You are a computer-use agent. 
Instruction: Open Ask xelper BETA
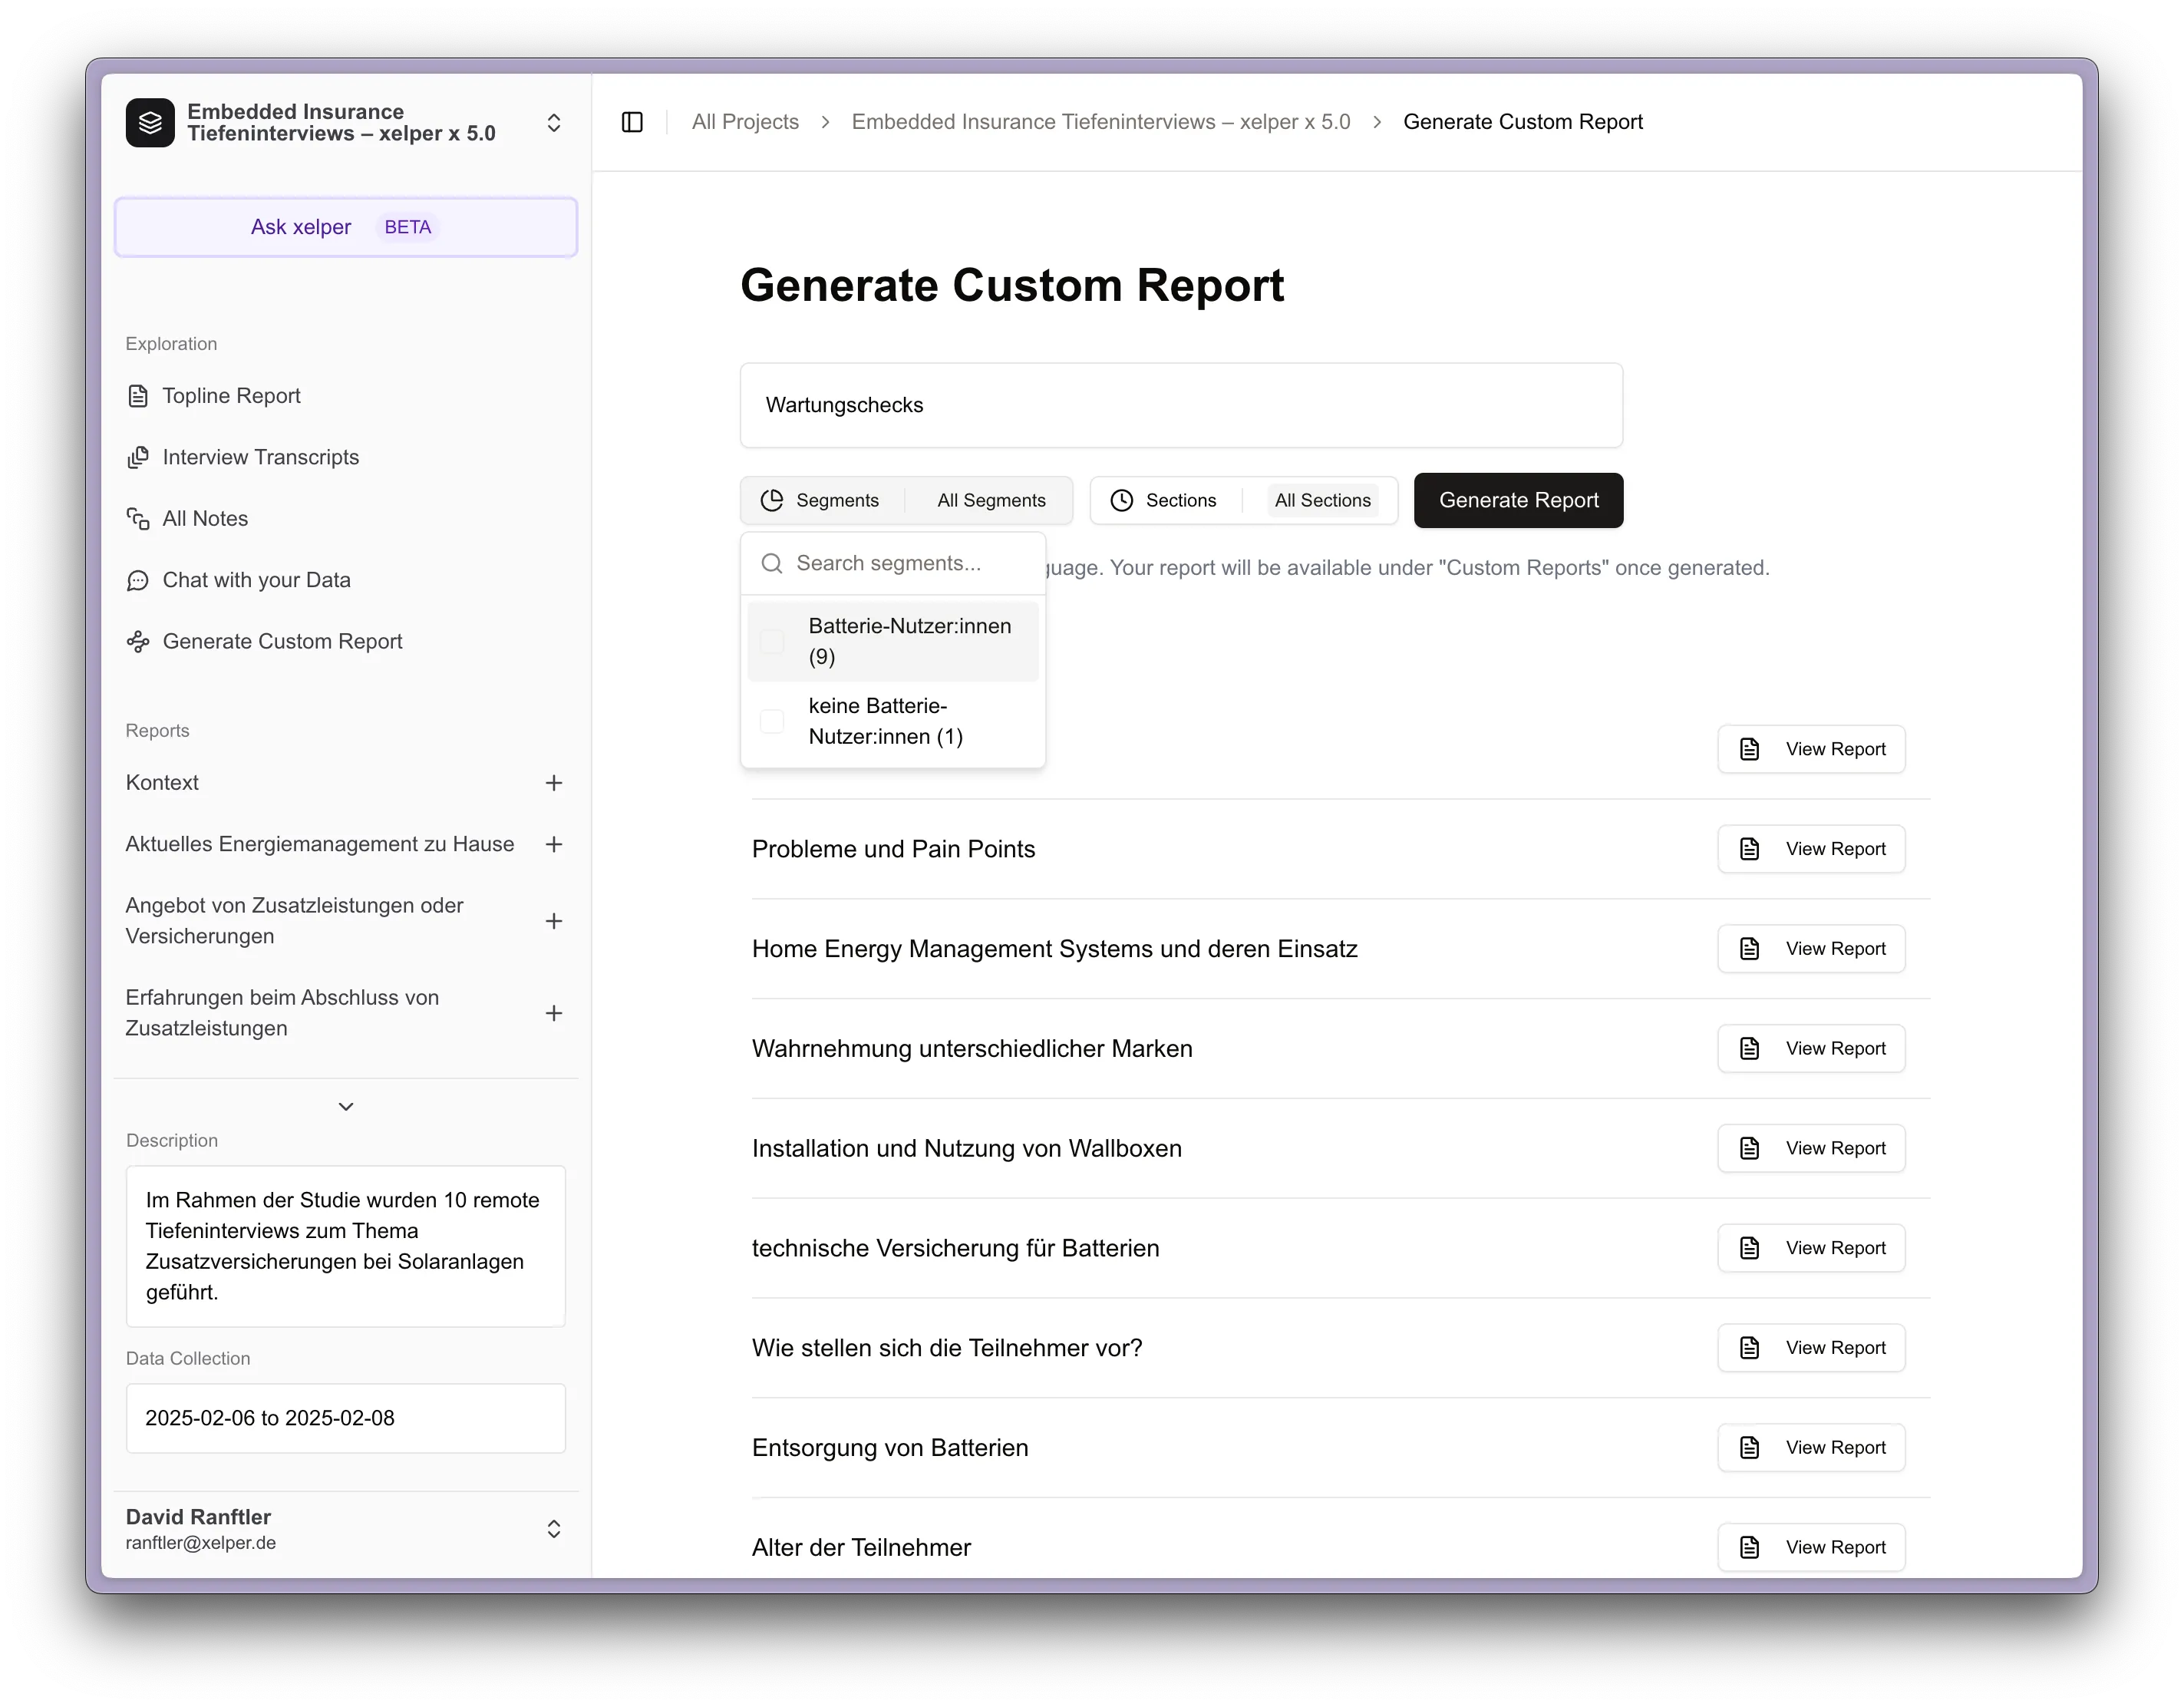345,227
